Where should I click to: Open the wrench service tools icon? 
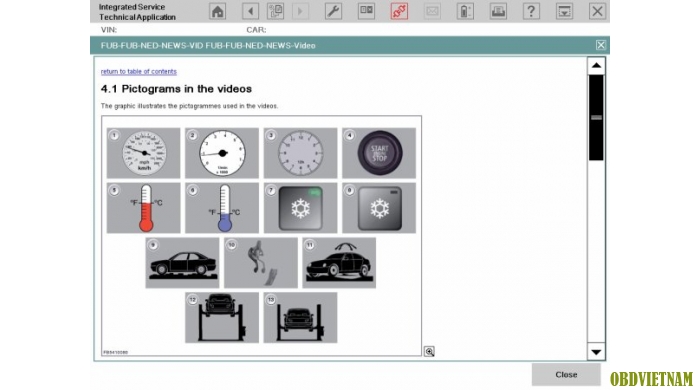click(x=333, y=11)
